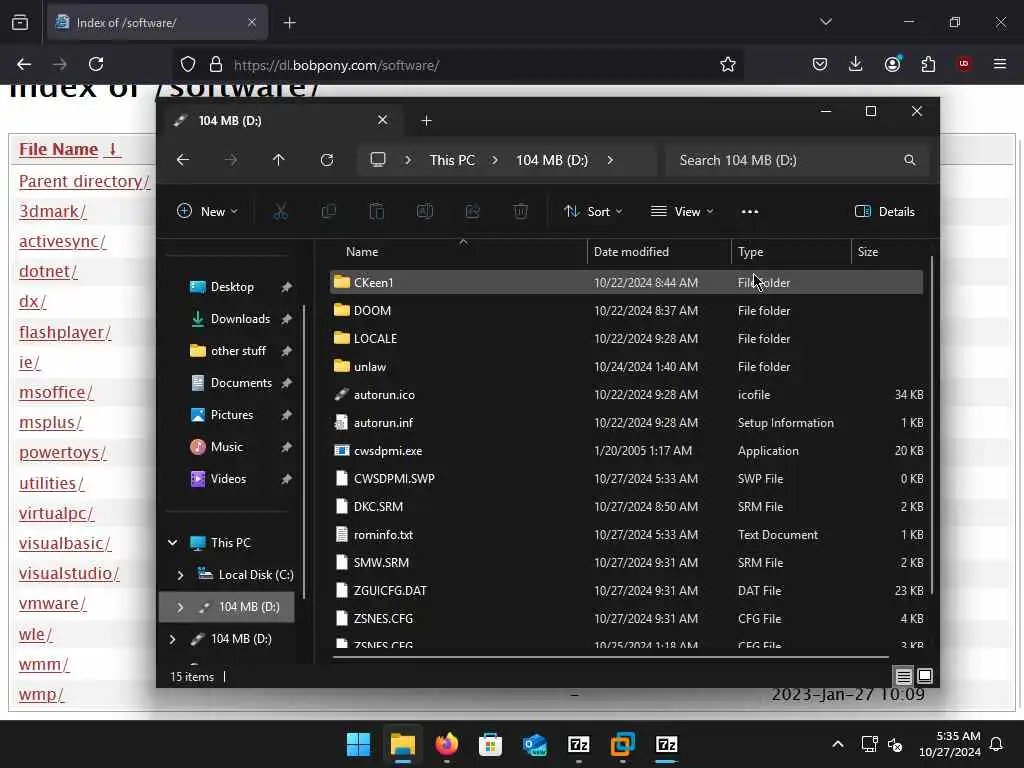The image size is (1024, 768).
Task: Click the Cut scissors icon in Explorer toolbar
Action: 280,212
